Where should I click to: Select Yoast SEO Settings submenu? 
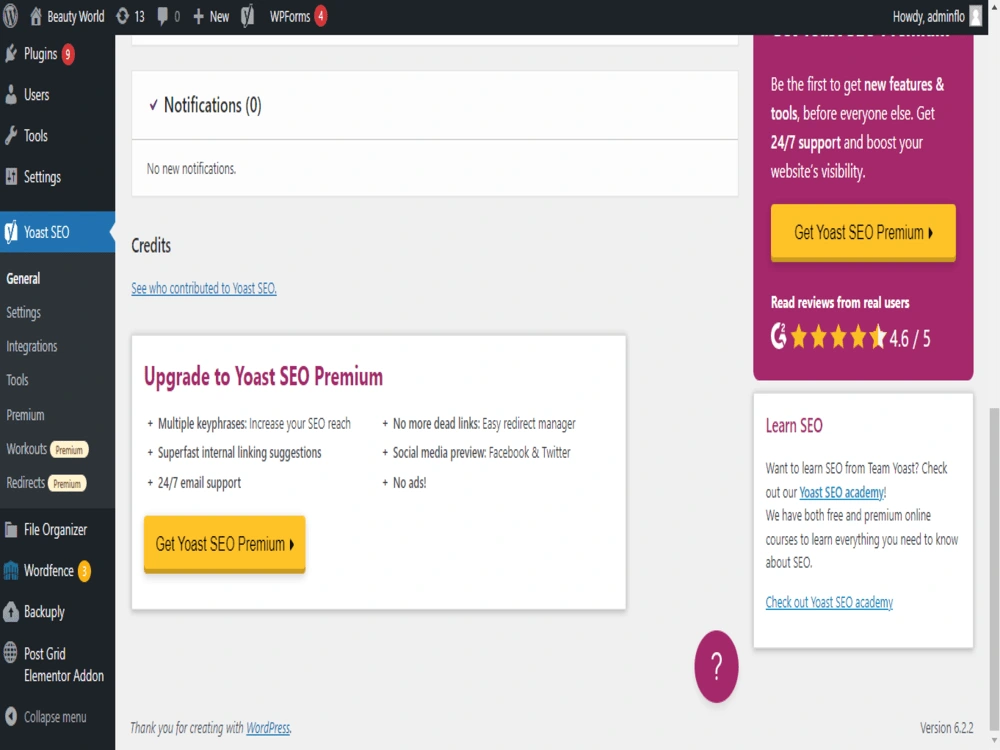[x=24, y=312]
